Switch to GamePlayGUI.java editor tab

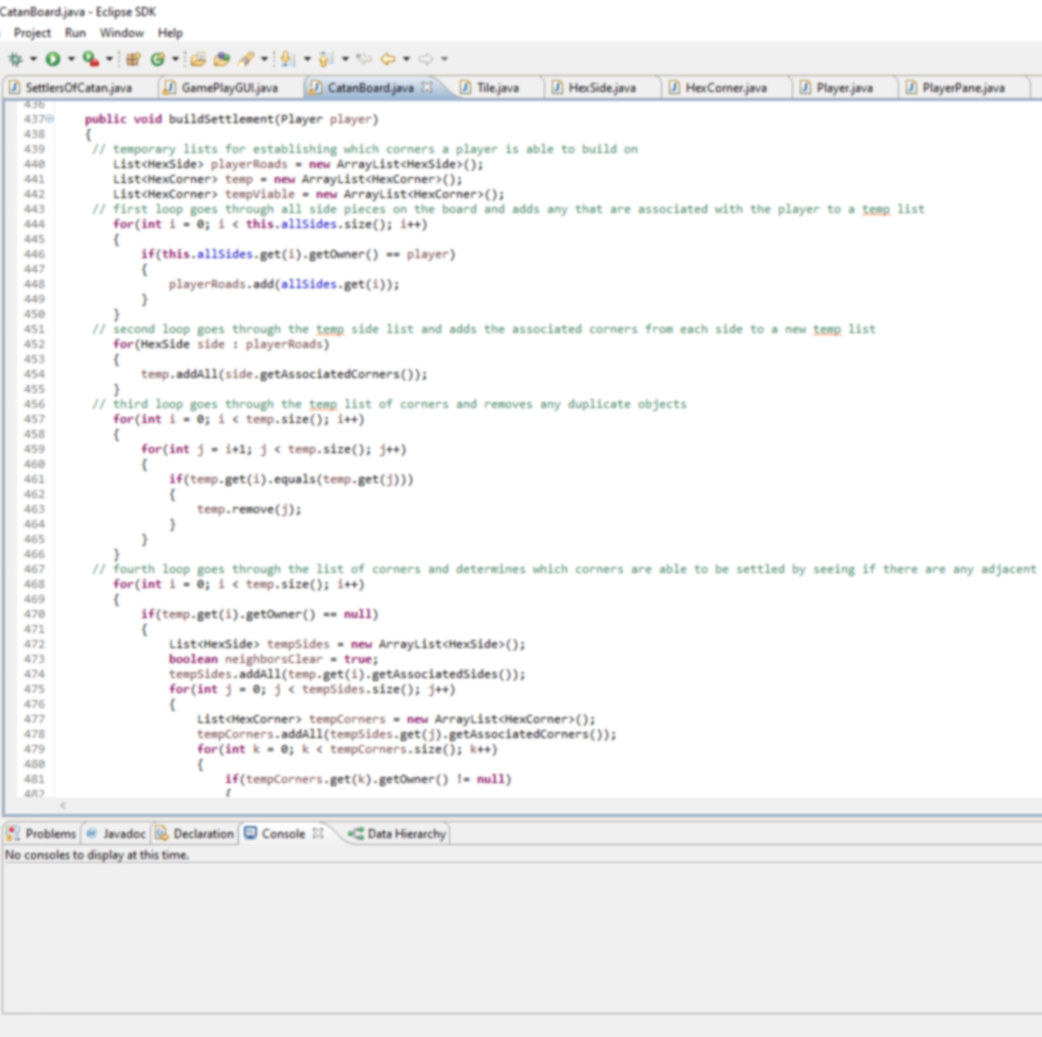pyautogui.click(x=229, y=88)
